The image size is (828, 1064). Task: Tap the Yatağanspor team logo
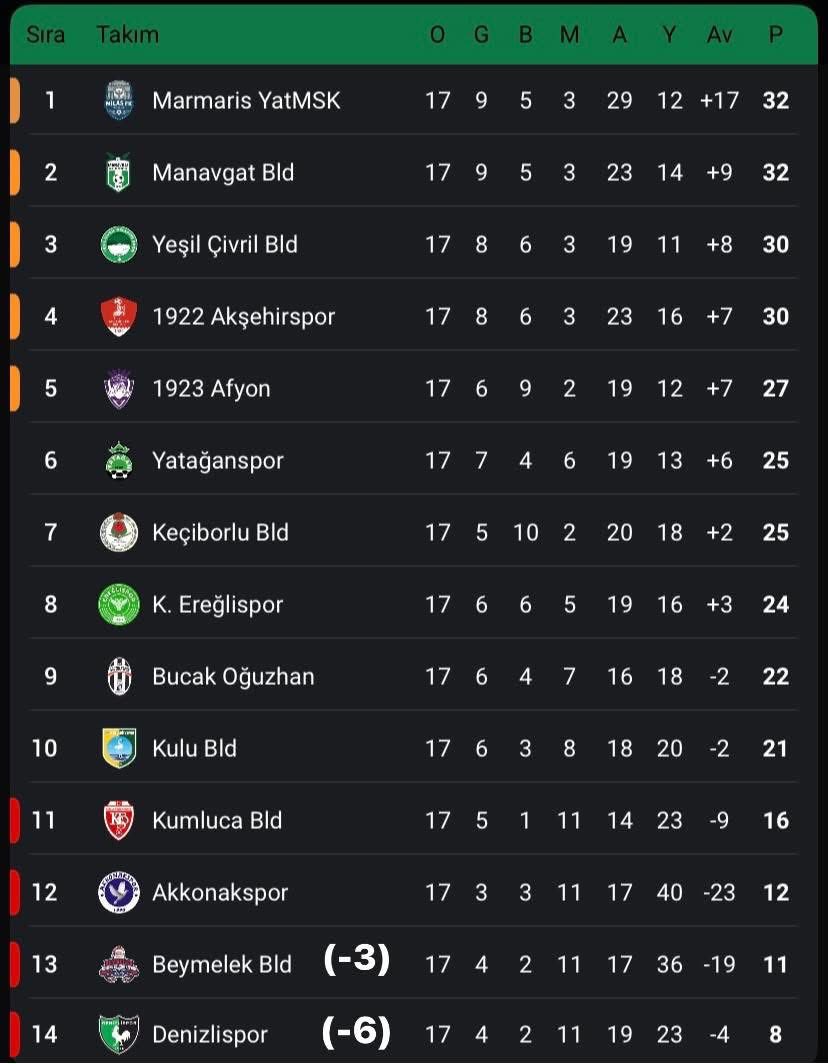click(119, 460)
